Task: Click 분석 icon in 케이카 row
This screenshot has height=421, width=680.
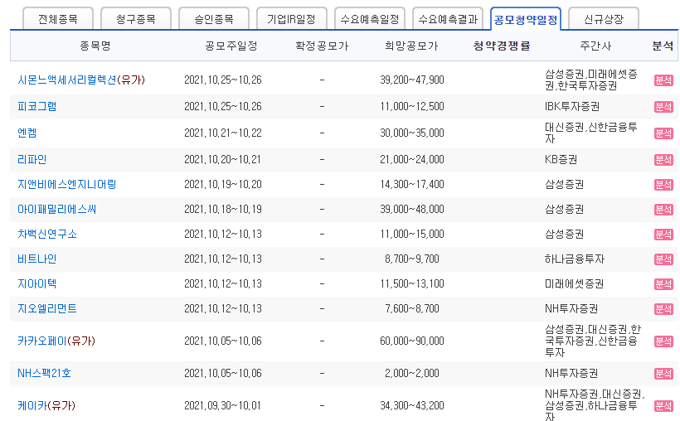Action: [664, 406]
